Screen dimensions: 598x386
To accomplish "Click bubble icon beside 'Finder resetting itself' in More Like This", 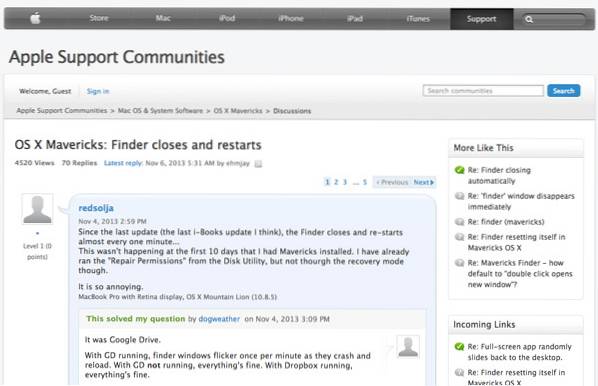I will pyautogui.click(x=460, y=237).
